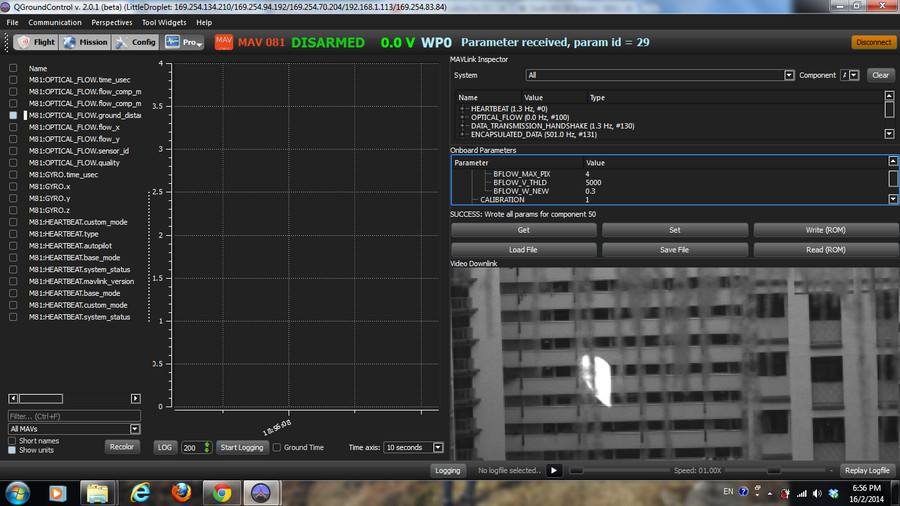900x506 pixels.
Task: Open the Pro view dropdown
Action: pos(184,42)
